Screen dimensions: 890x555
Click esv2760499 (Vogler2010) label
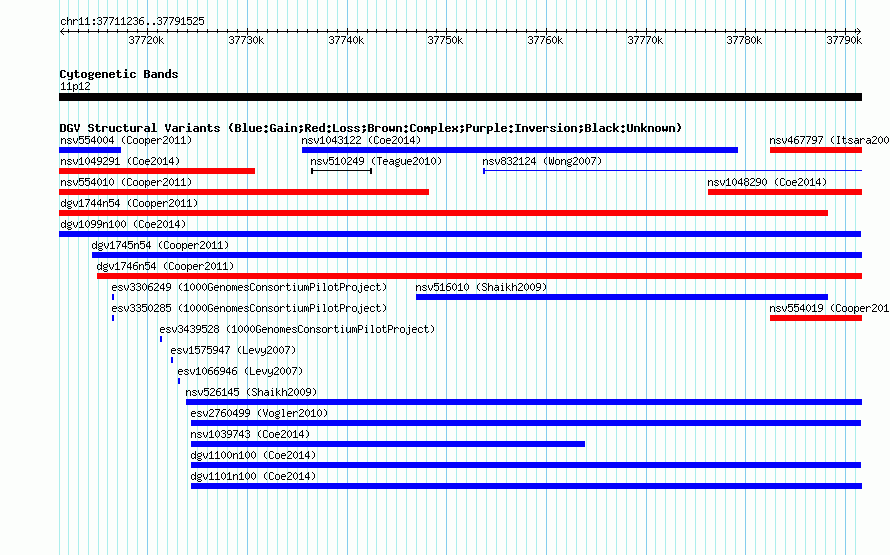pyautogui.click(x=259, y=413)
